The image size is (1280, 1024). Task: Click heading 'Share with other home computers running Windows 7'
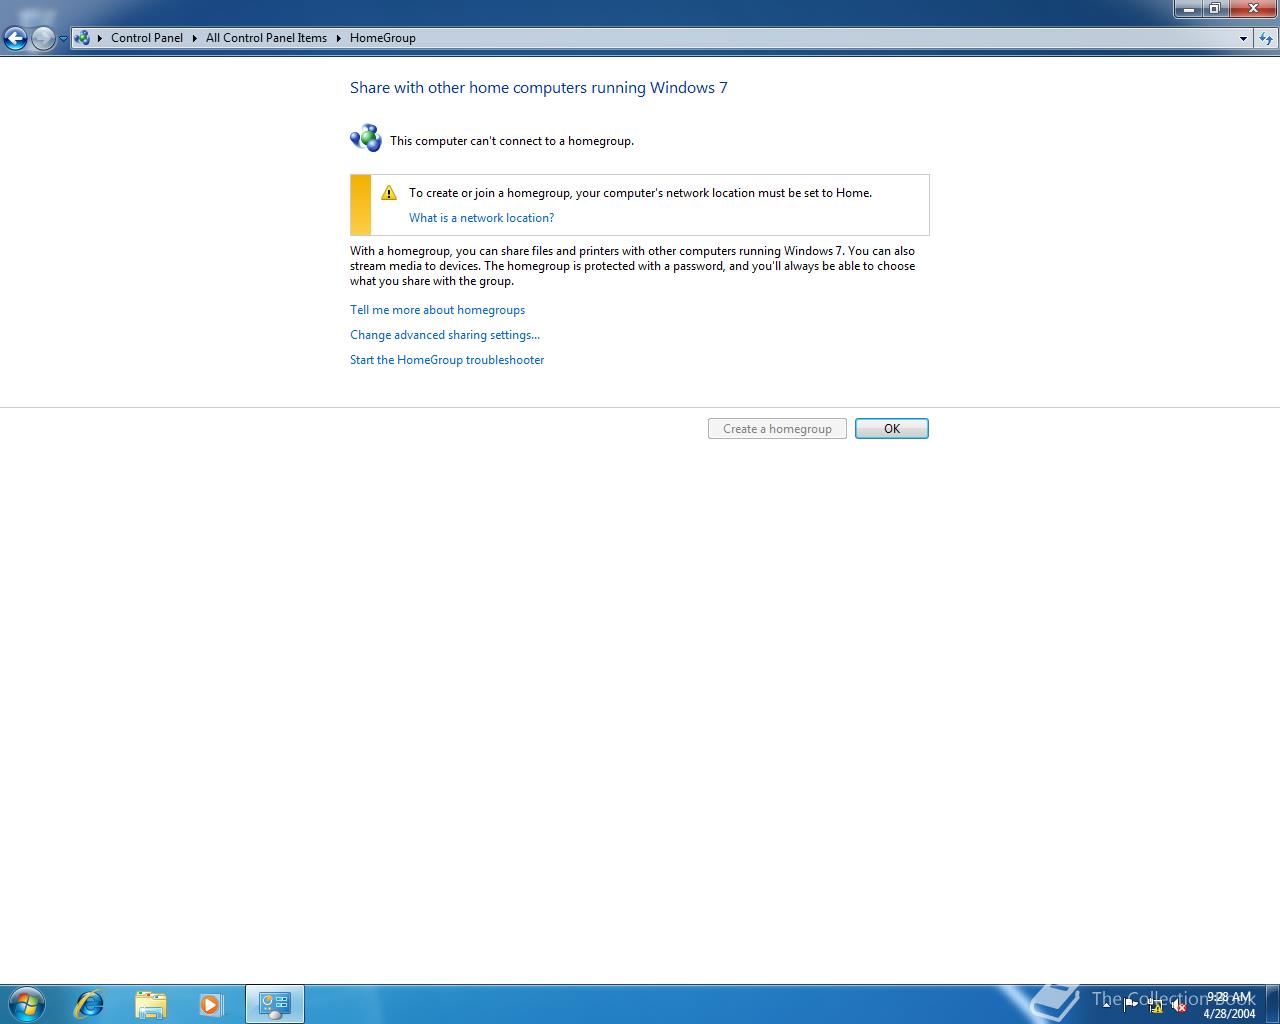pos(539,88)
